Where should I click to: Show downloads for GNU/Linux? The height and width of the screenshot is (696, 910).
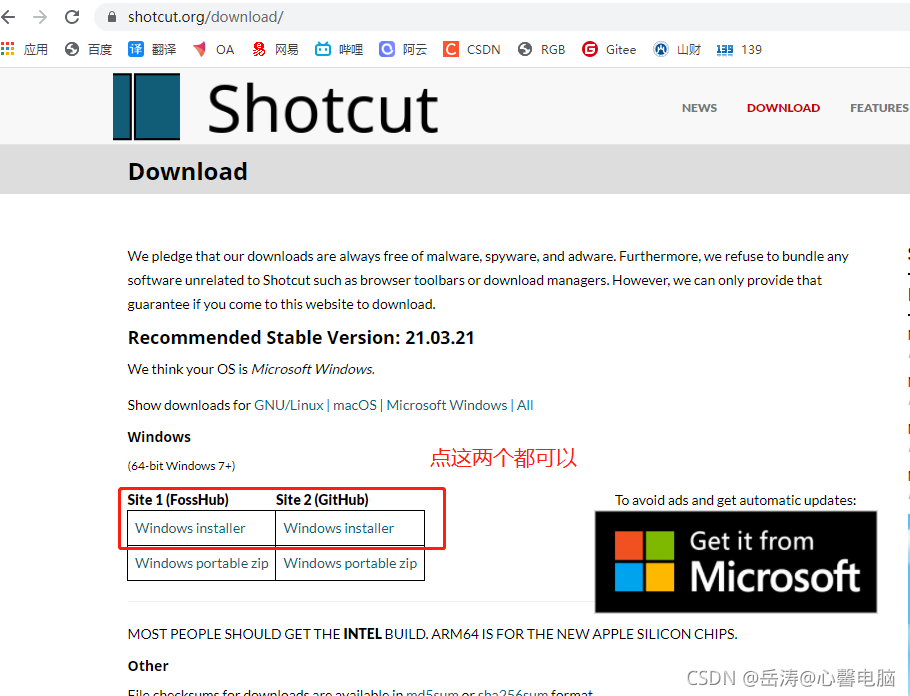pos(288,405)
